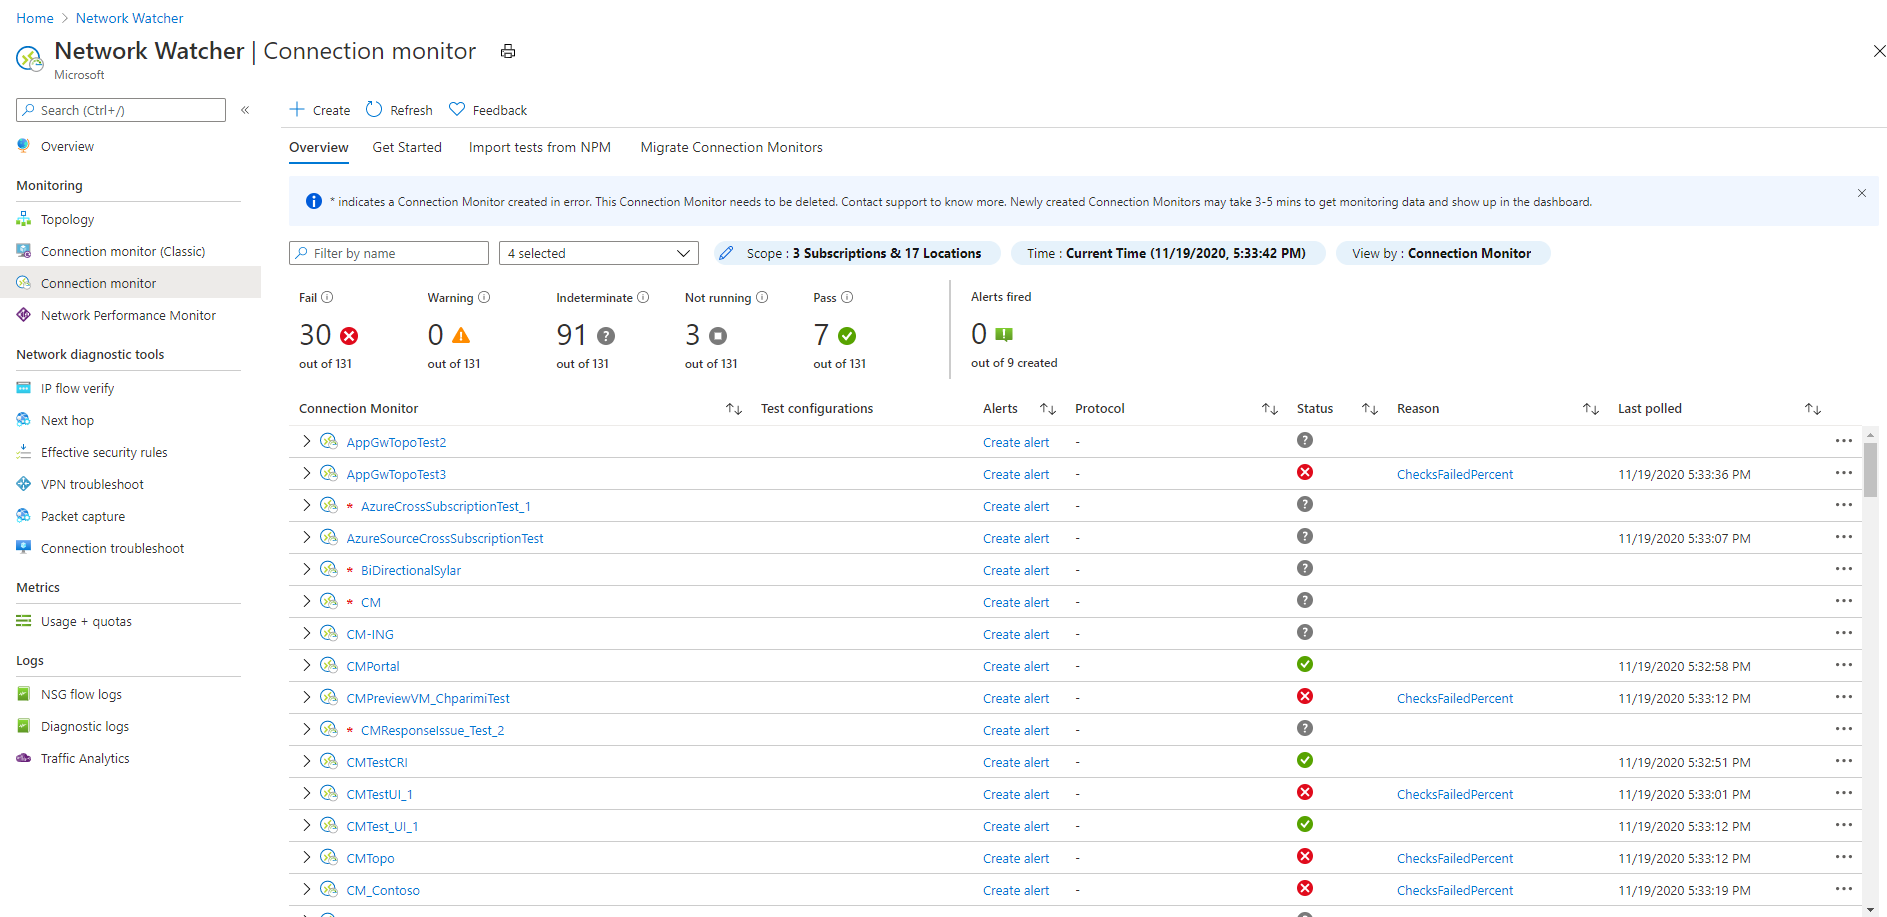Open the Topology tool in the sidebar

[68, 218]
